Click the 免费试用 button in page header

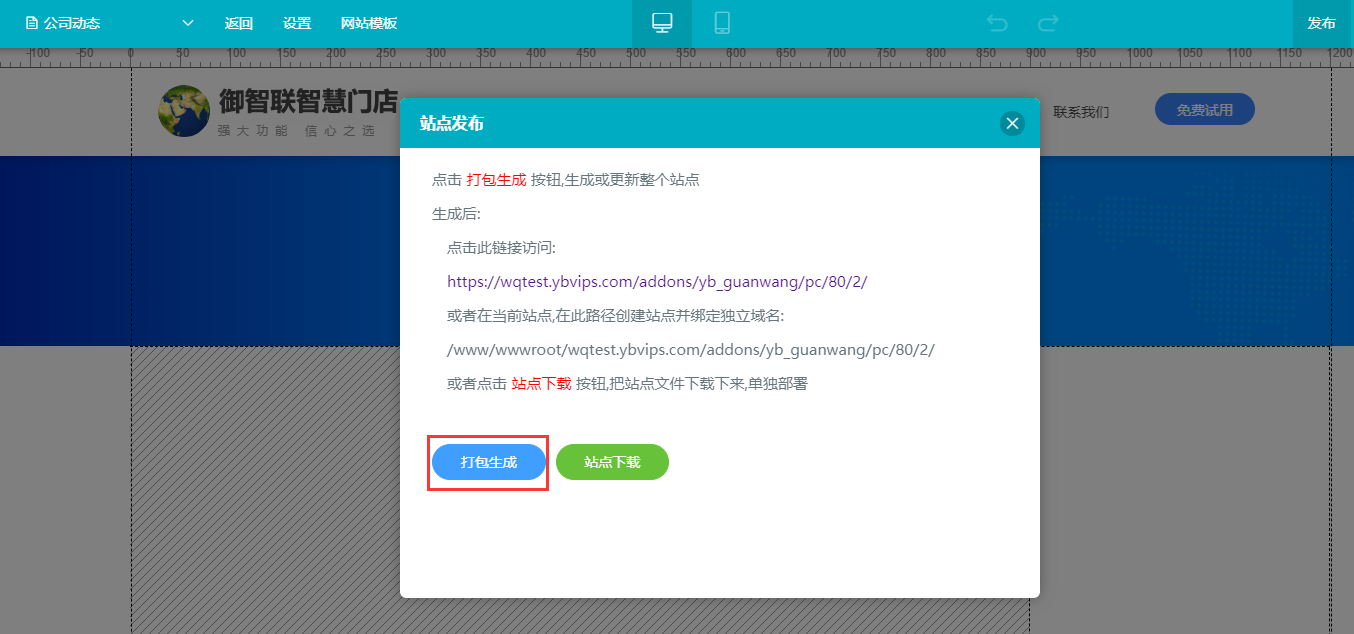1204,110
